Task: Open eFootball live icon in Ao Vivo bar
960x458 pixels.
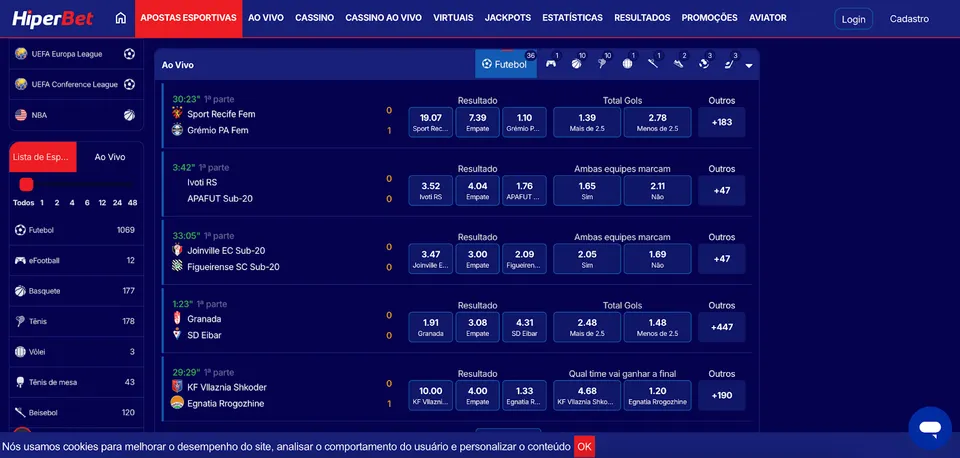Action: [x=551, y=64]
